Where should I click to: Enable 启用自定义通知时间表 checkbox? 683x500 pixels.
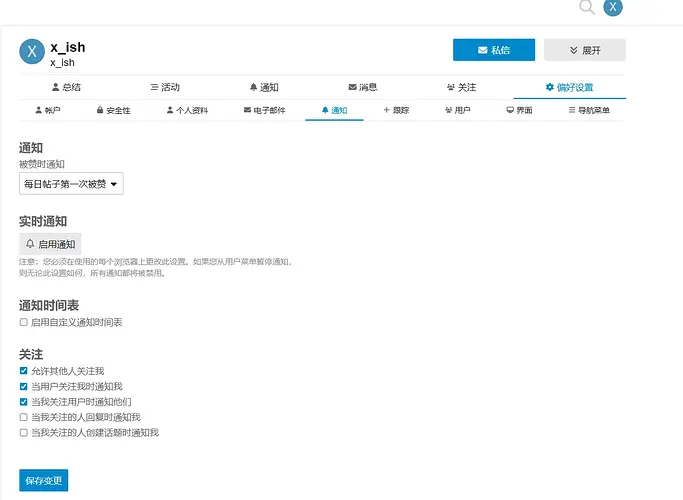[24, 323]
